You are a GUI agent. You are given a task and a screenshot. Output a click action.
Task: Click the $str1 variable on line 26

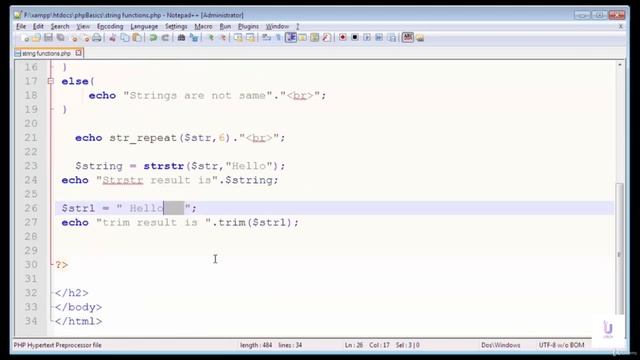(x=78, y=208)
